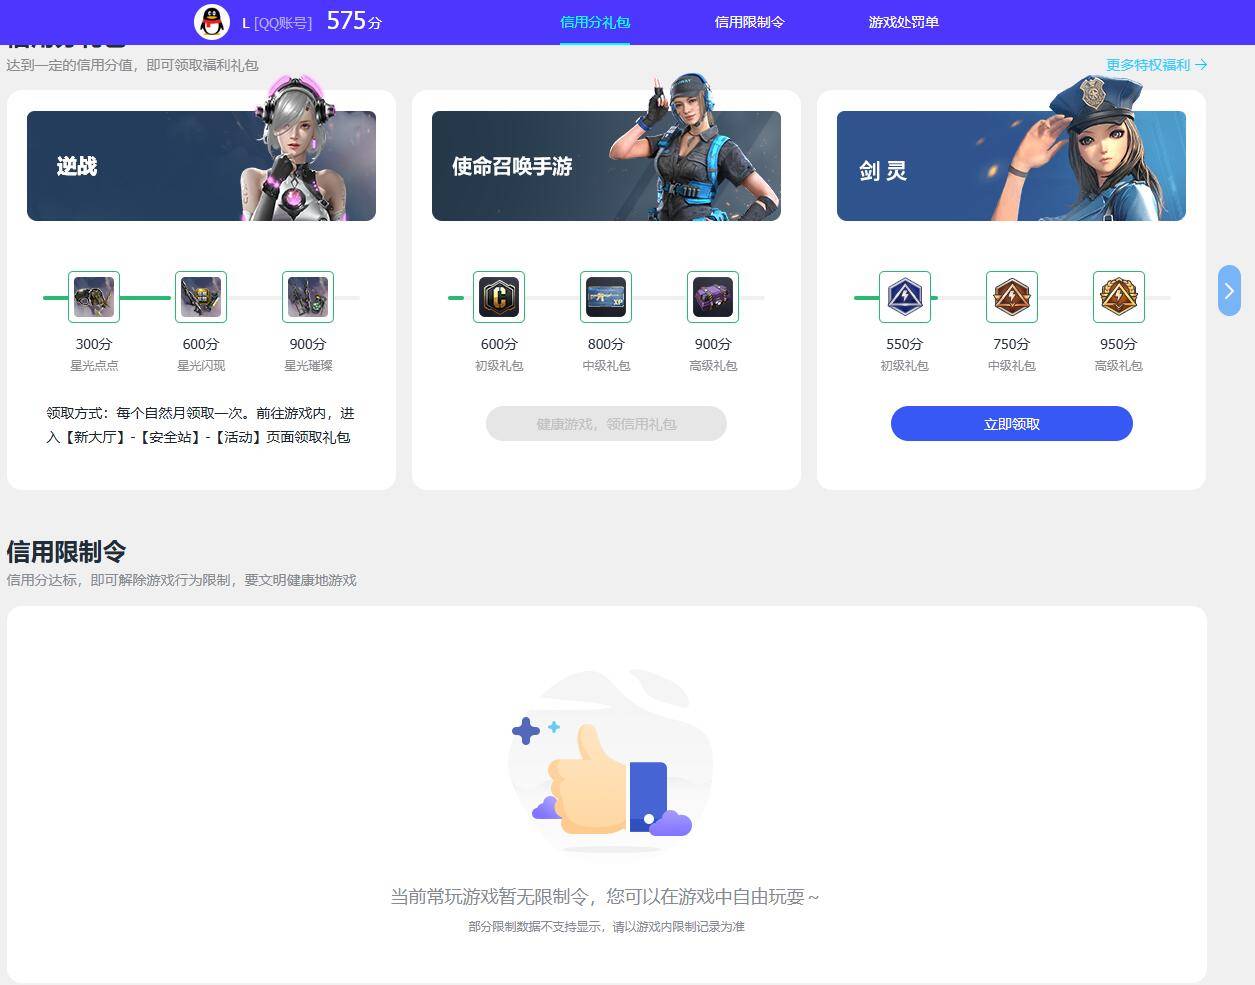The width and height of the screenshot is (1255, 985).
Task: Click the 800分 中级礼包 XP card icon
Action: 606,296
